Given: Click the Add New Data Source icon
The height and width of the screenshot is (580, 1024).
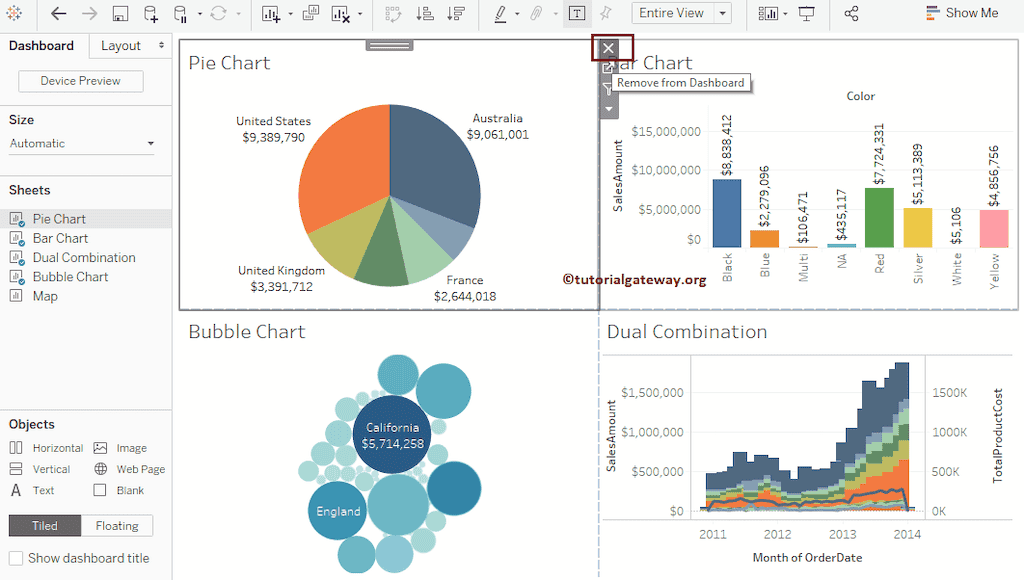Looking at the screenshot, I should click(150, 13).
